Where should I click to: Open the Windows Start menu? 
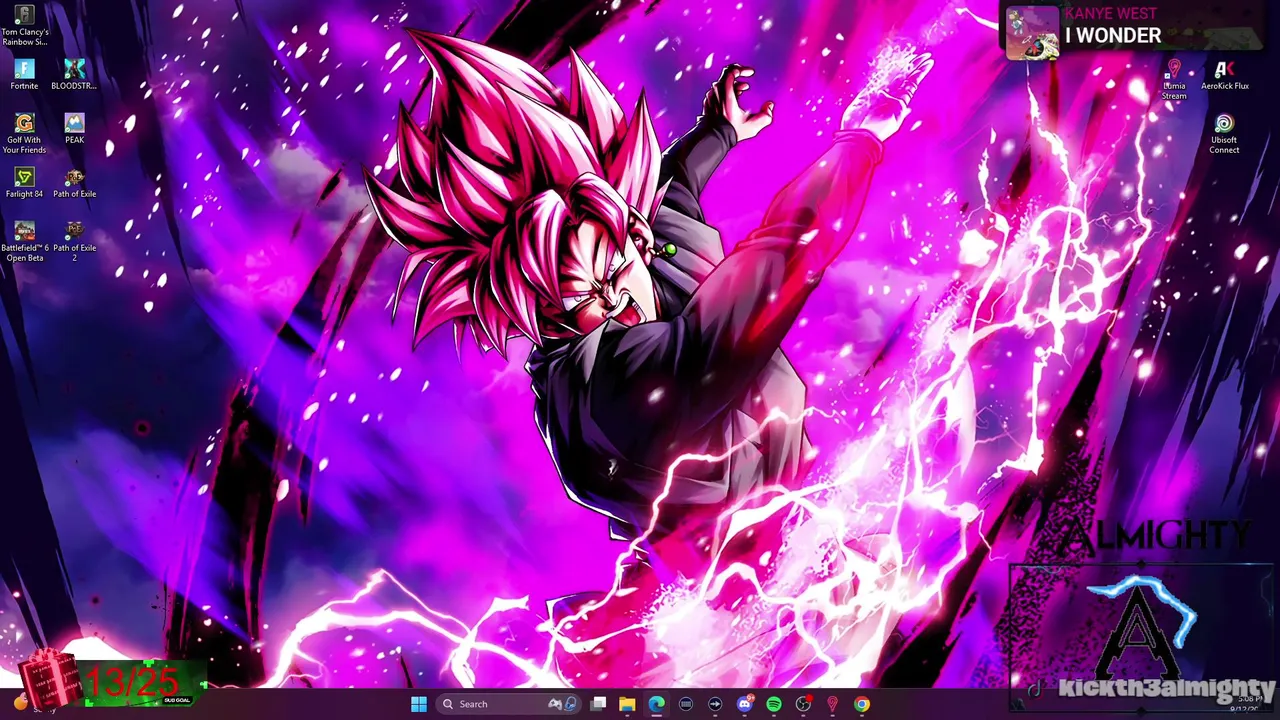pos(419,704)
